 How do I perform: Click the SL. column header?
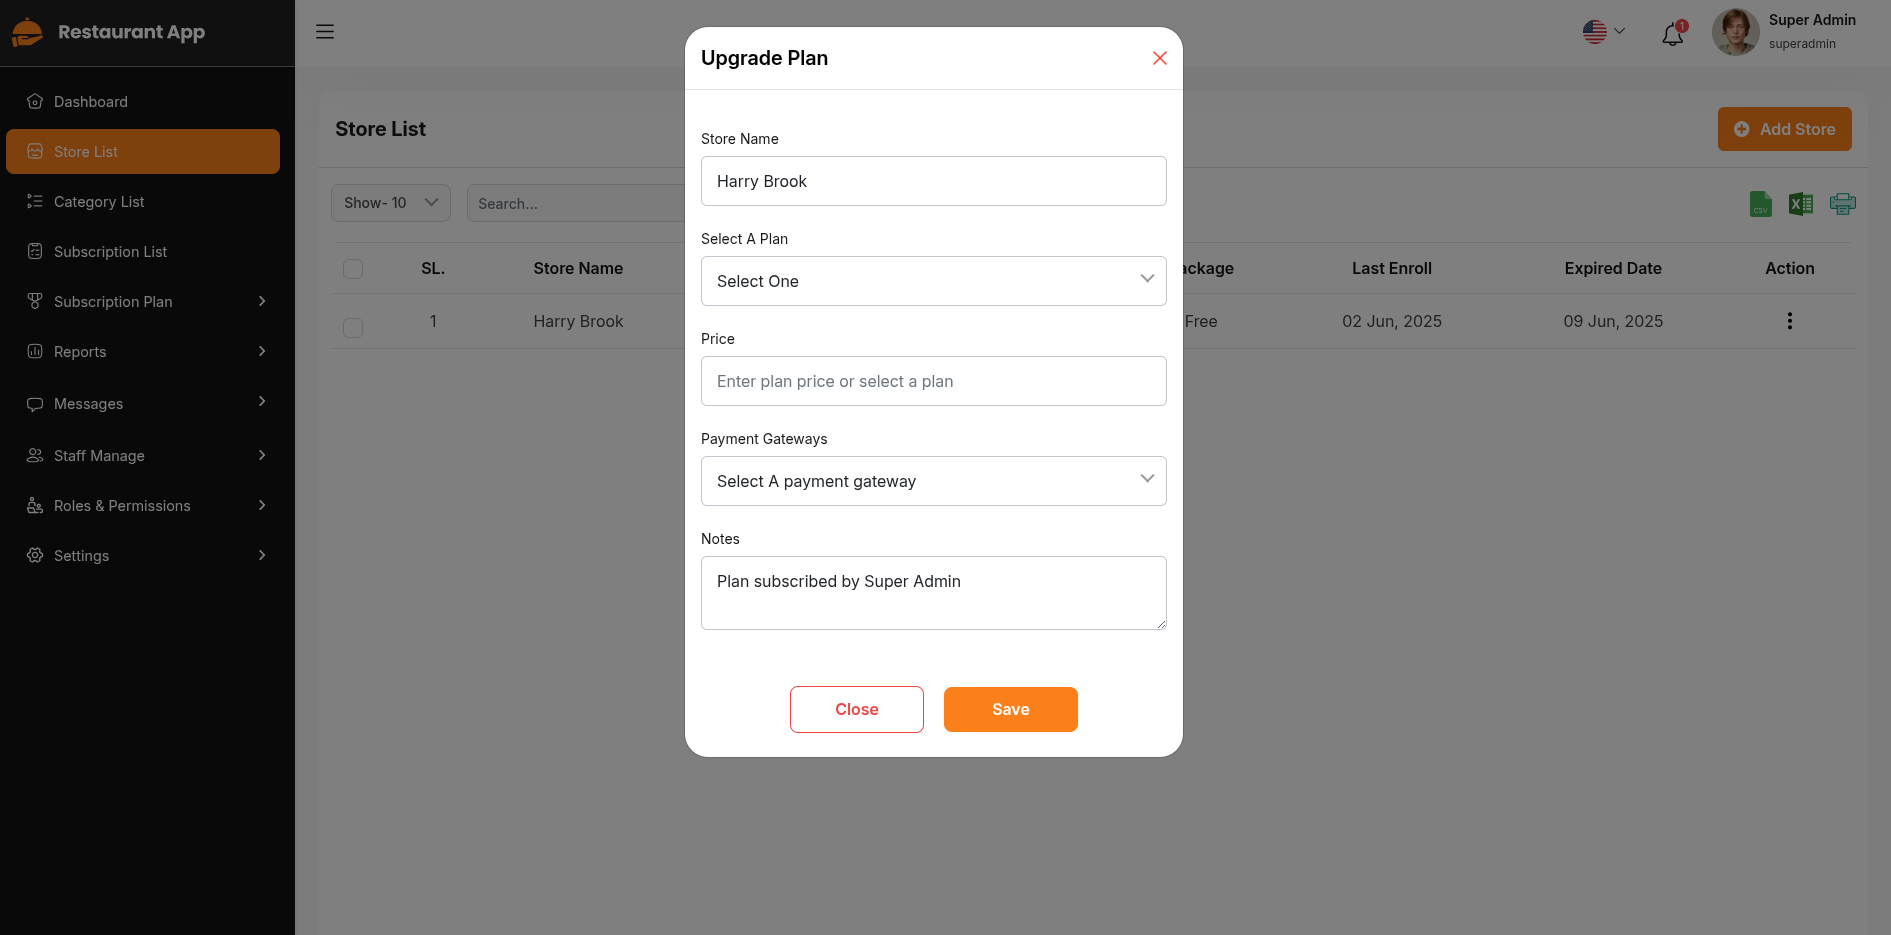(433, 268)
